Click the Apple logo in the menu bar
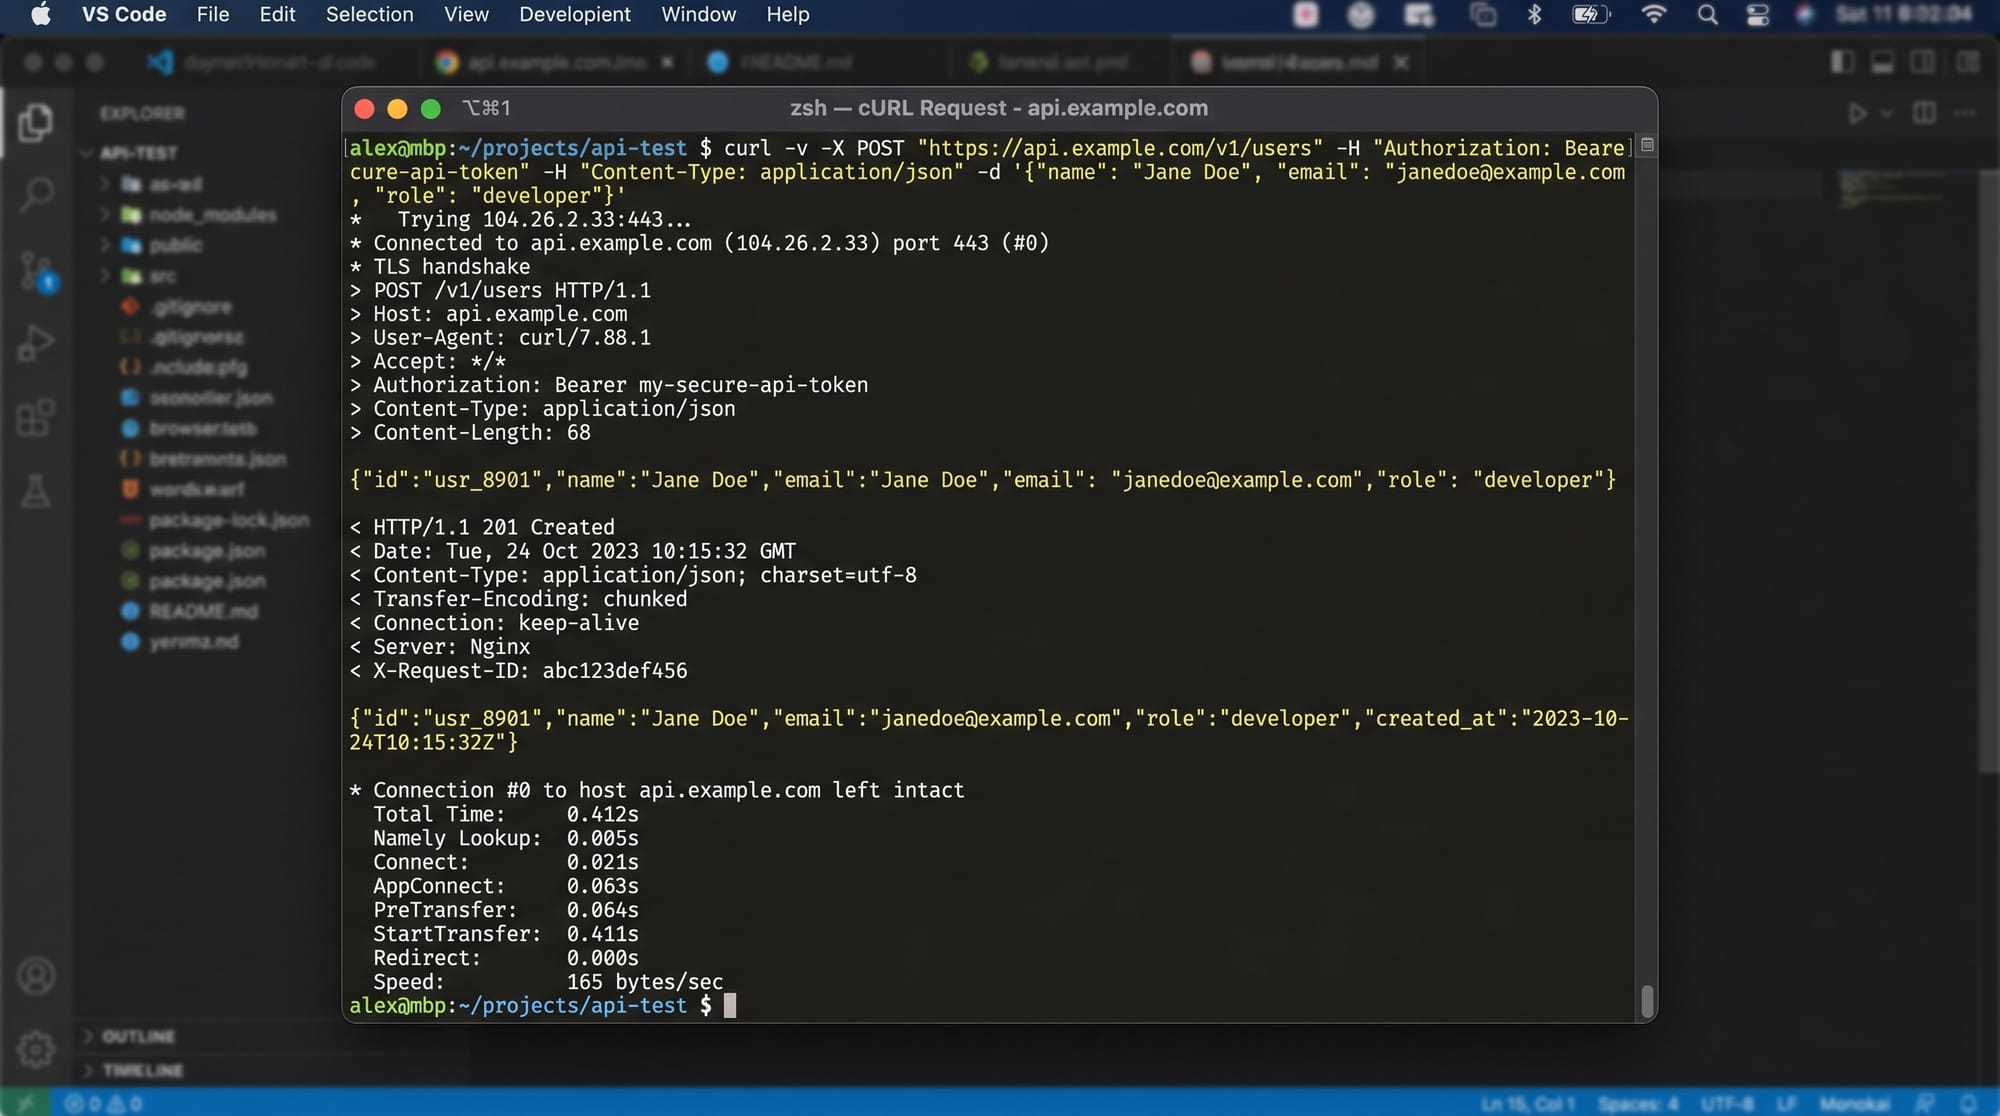Screen dimensions: 2000x1116 [x=41, y=15]
